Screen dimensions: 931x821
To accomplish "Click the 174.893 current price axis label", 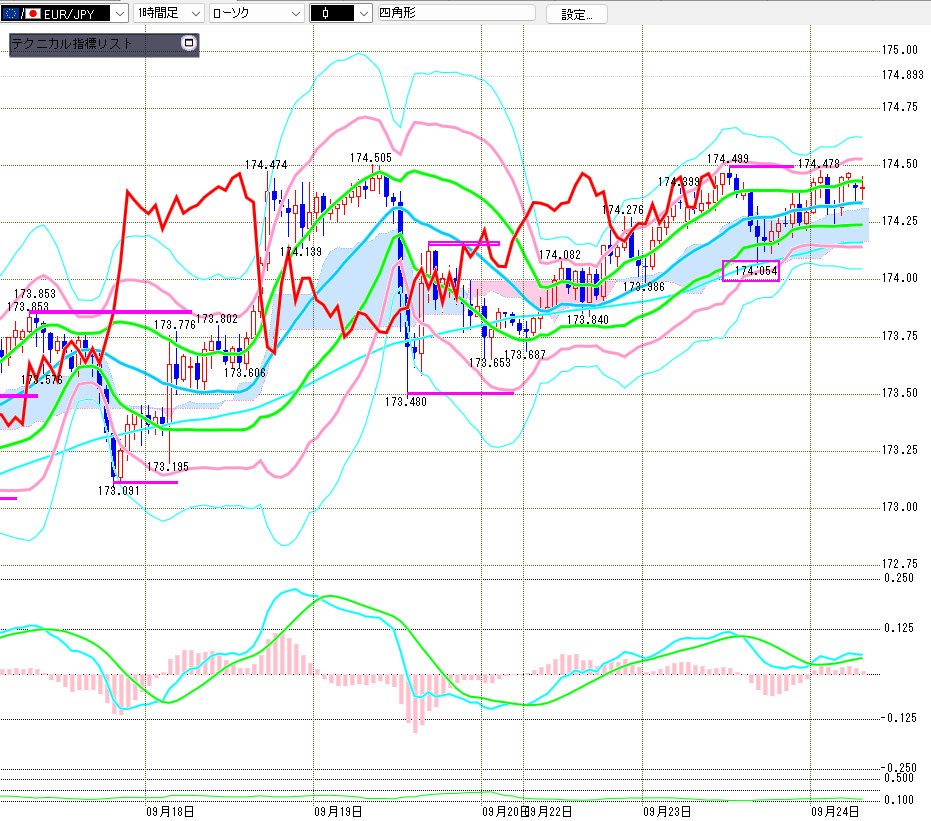I will (x=902, y=75).
